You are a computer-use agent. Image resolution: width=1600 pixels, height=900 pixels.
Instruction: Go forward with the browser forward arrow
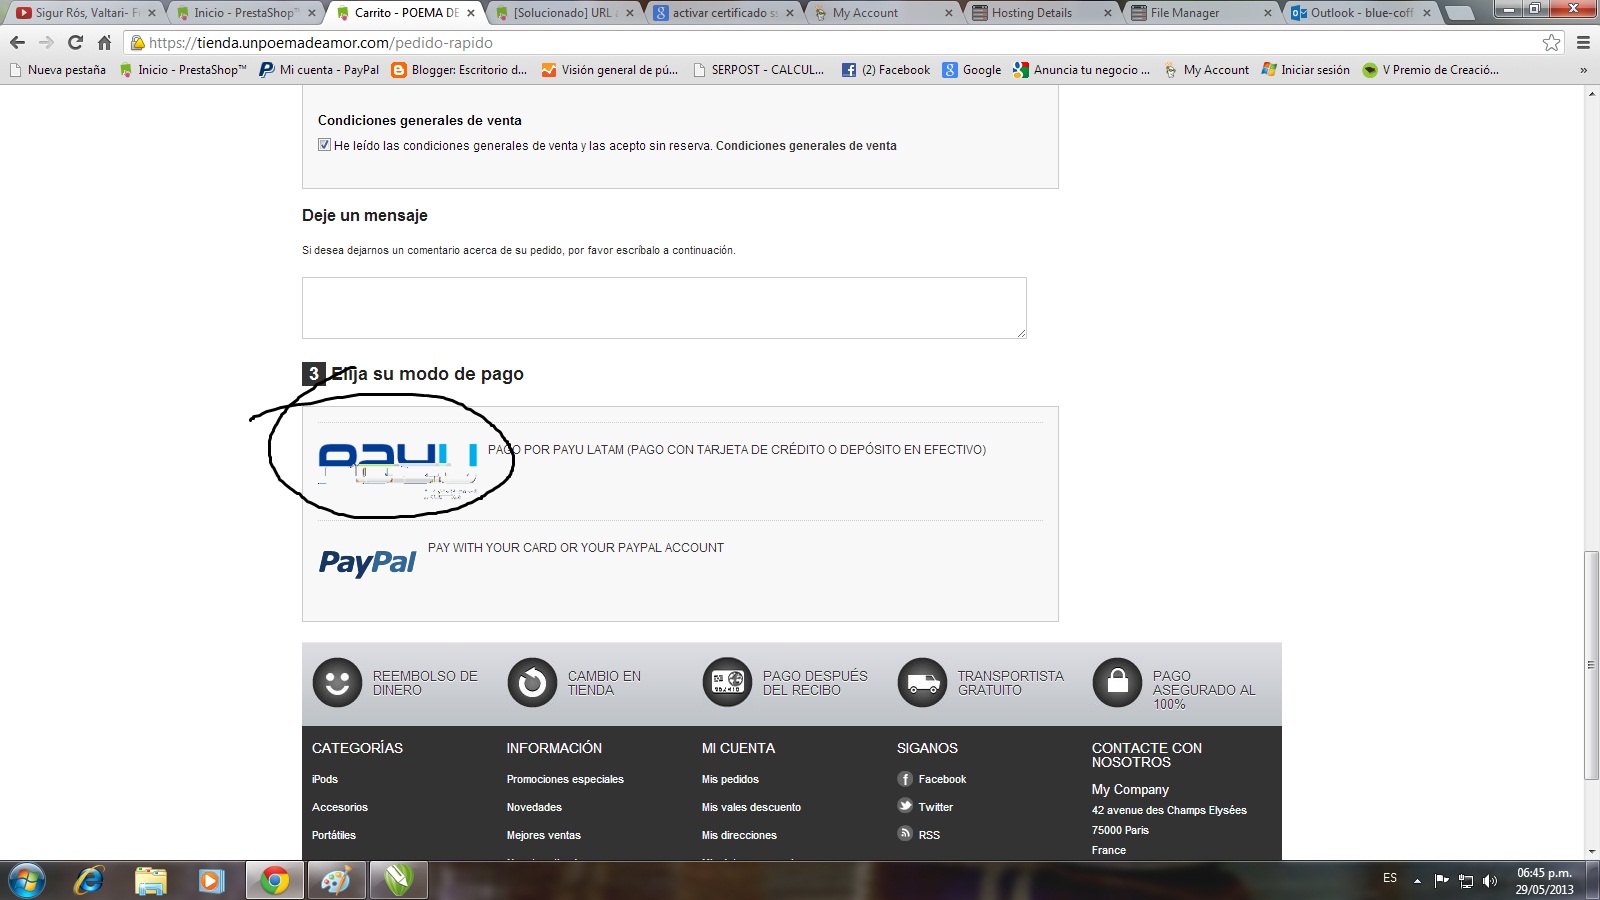[x=46, y=43]
